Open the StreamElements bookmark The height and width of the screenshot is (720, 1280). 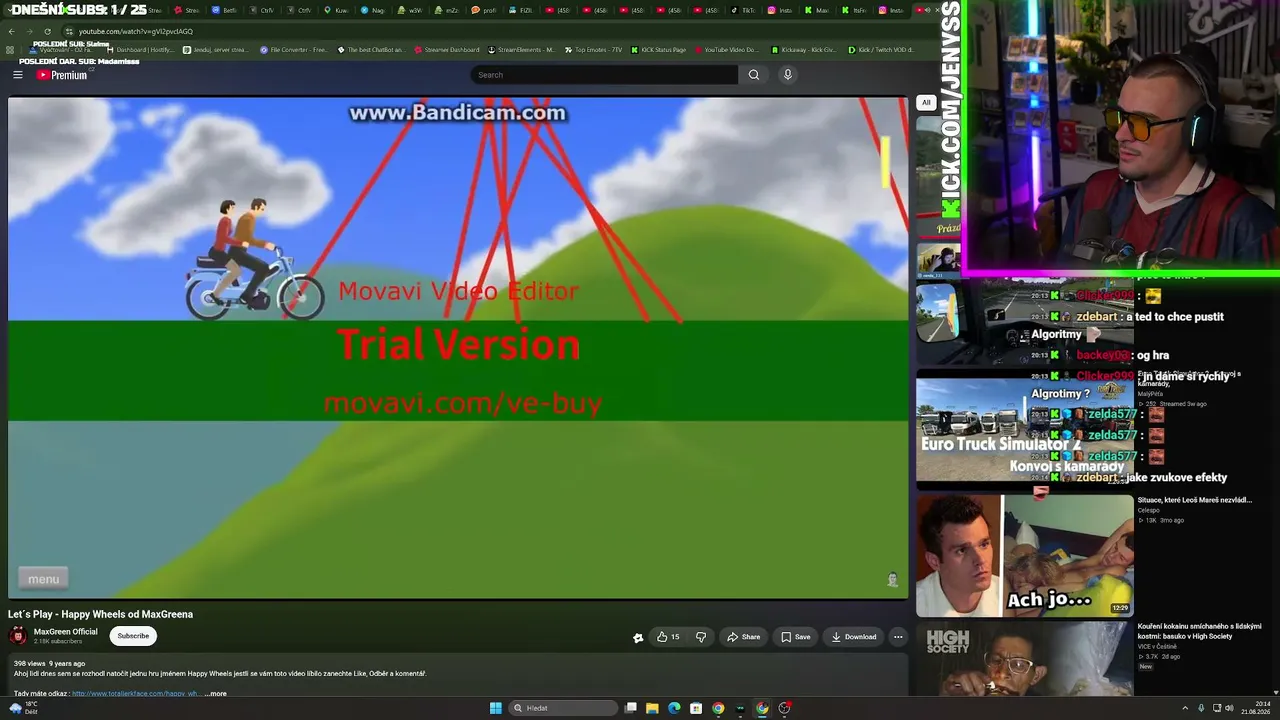point(521,50)
